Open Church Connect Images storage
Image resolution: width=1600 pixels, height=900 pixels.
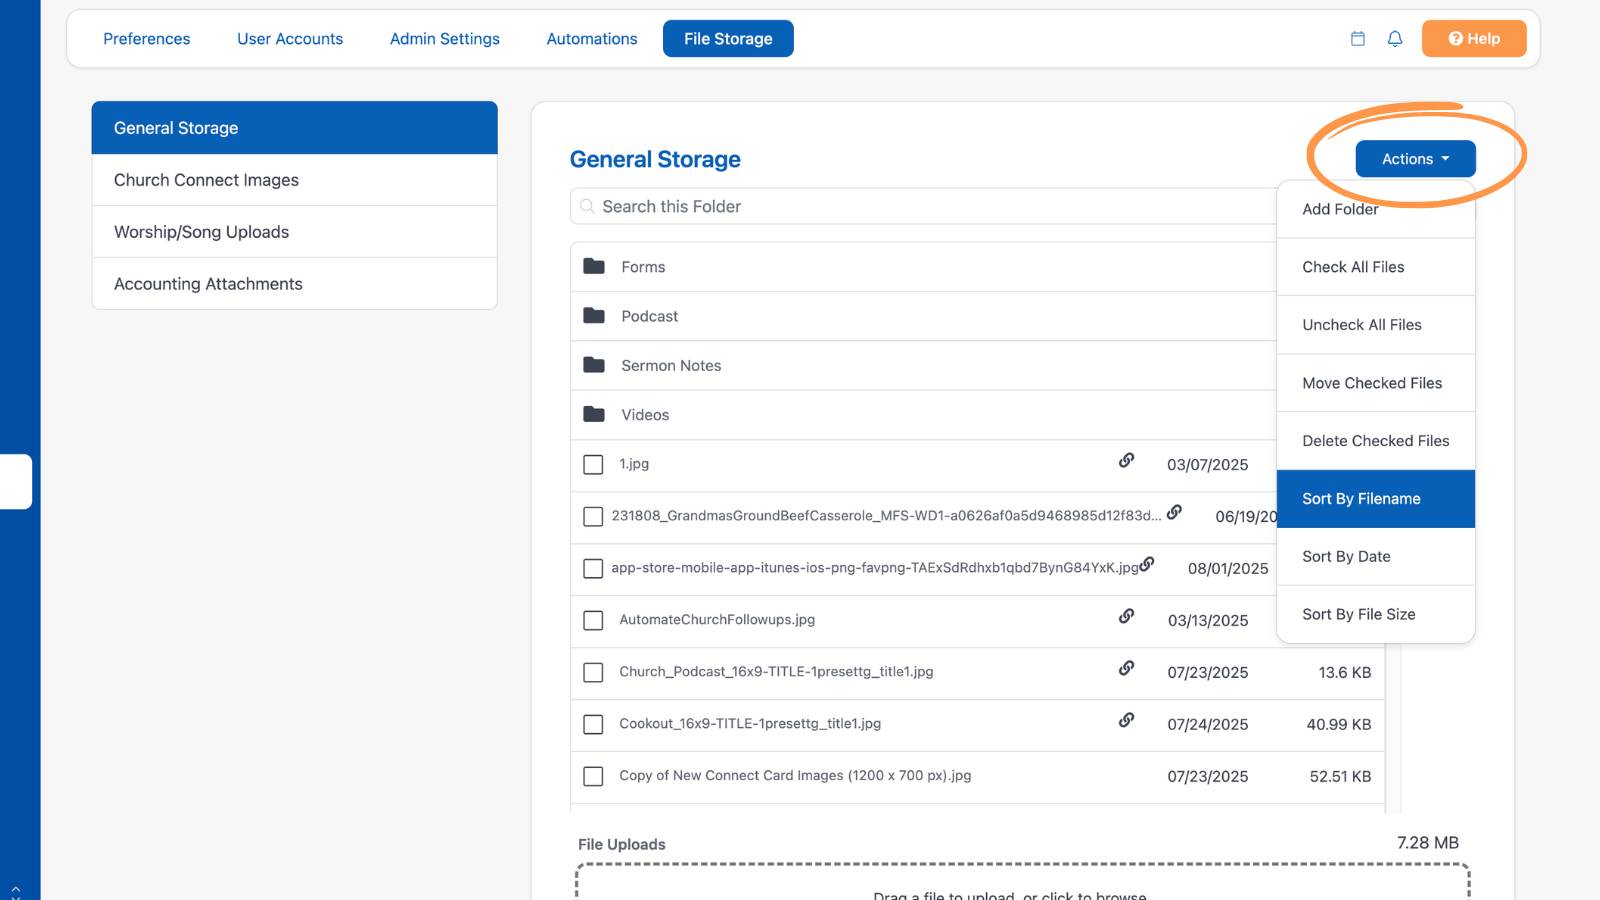[295, 180]
